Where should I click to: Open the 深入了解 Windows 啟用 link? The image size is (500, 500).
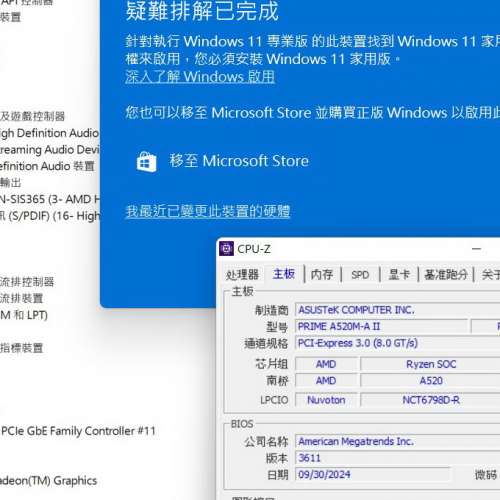(x=200, y=77)
